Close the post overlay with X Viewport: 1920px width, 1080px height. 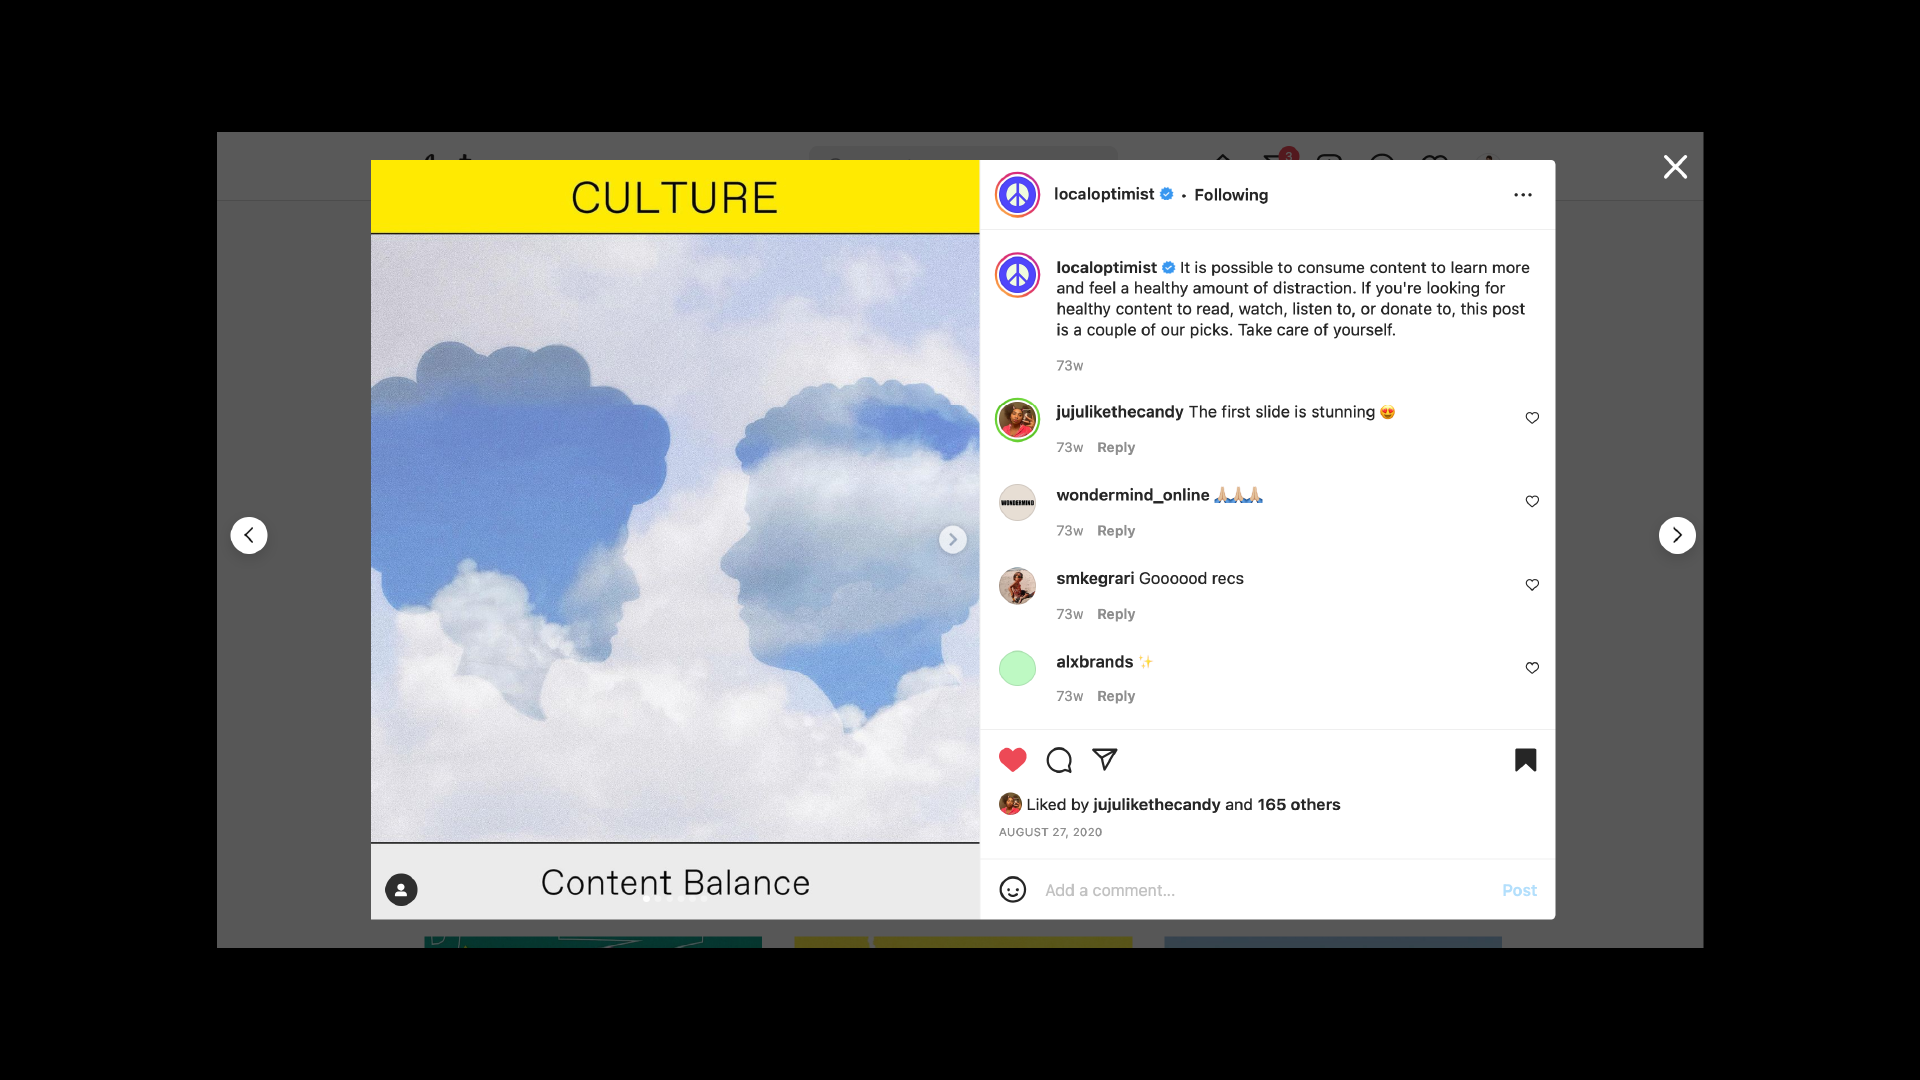coord(1675,167)
